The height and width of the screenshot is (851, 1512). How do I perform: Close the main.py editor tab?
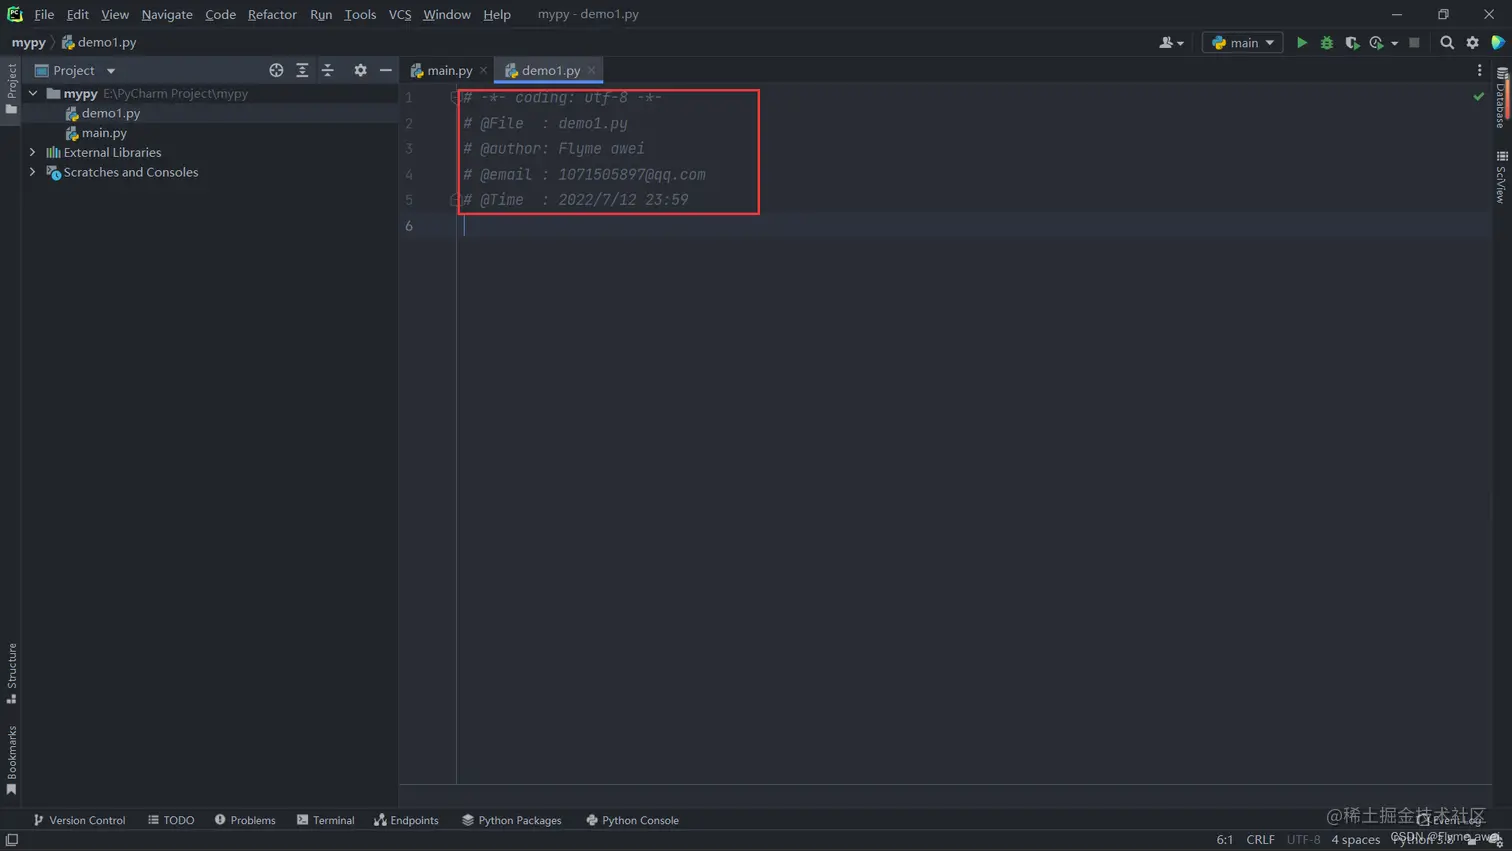click(x=483, y=70)
